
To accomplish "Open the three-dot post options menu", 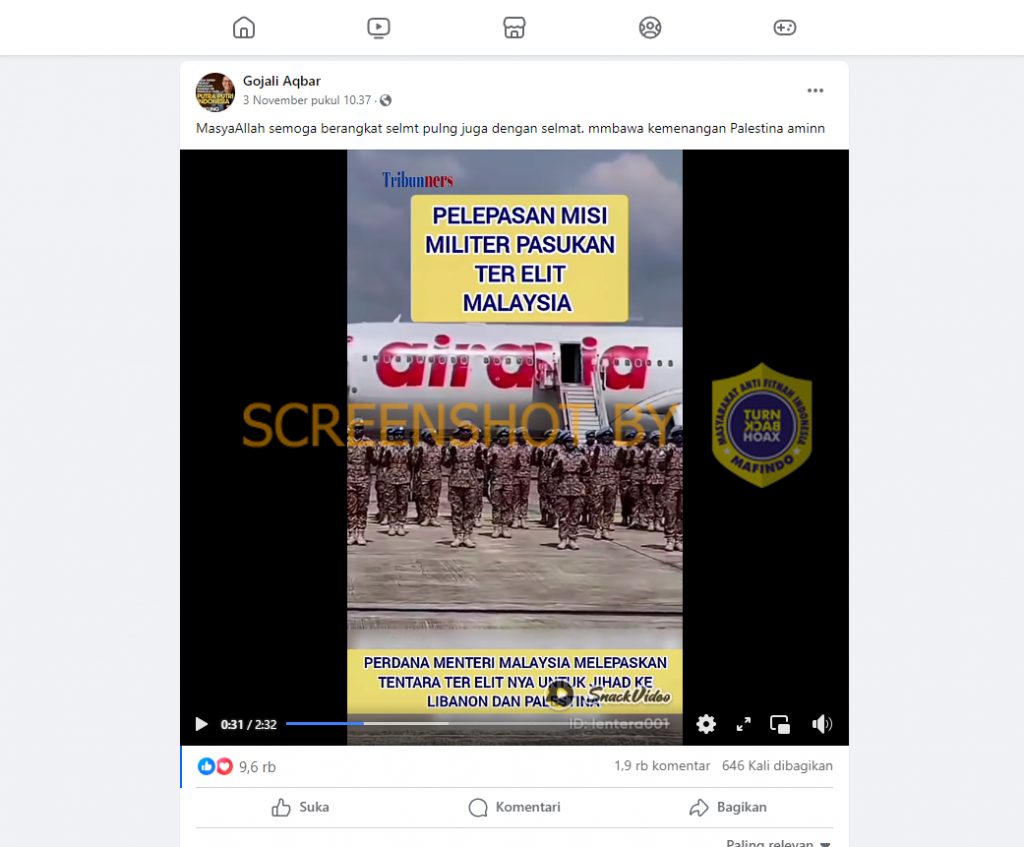I will tap(815, 90).
